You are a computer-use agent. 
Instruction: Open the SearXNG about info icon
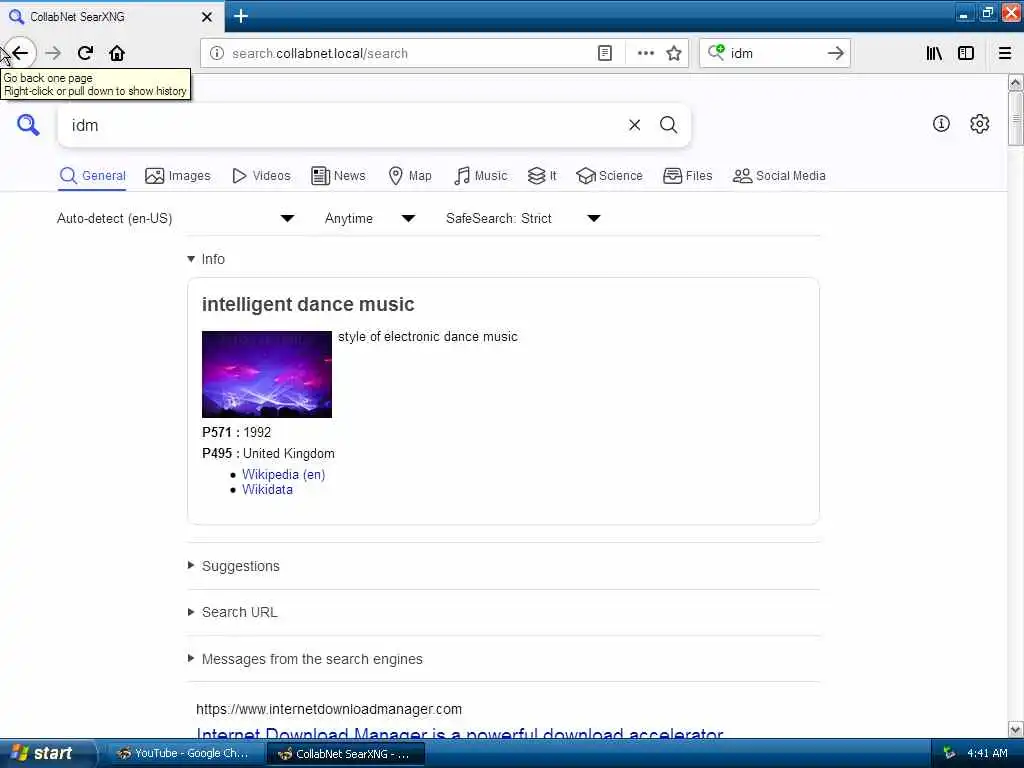coord(941,123)
